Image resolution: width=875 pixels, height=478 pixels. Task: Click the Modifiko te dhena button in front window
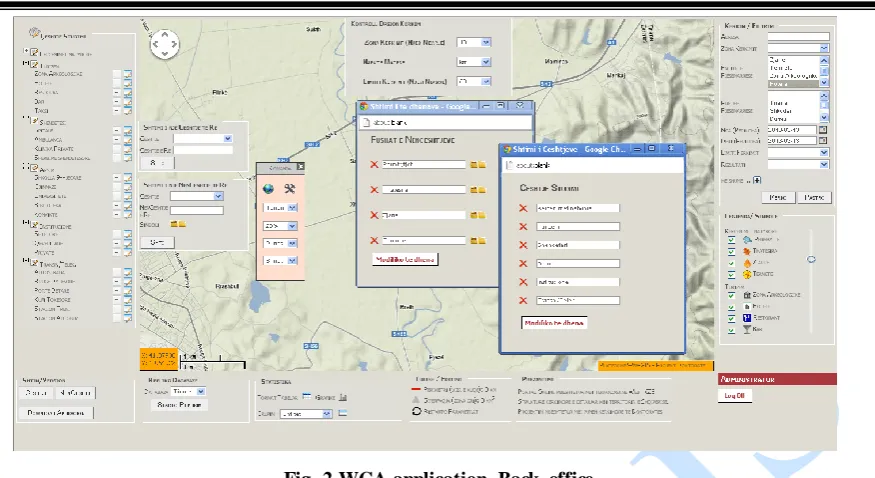(554, 323)
